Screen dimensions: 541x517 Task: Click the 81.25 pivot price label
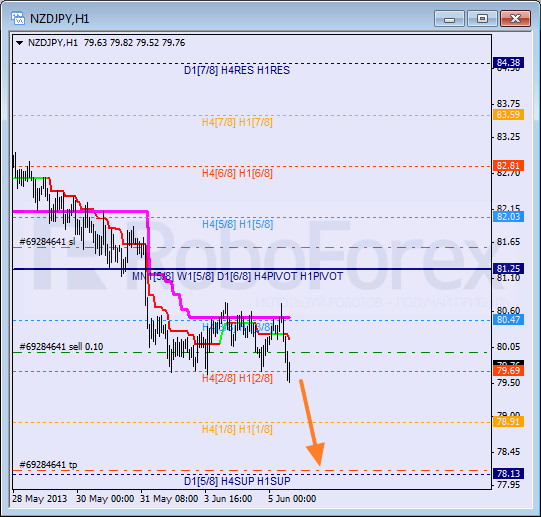508,269
